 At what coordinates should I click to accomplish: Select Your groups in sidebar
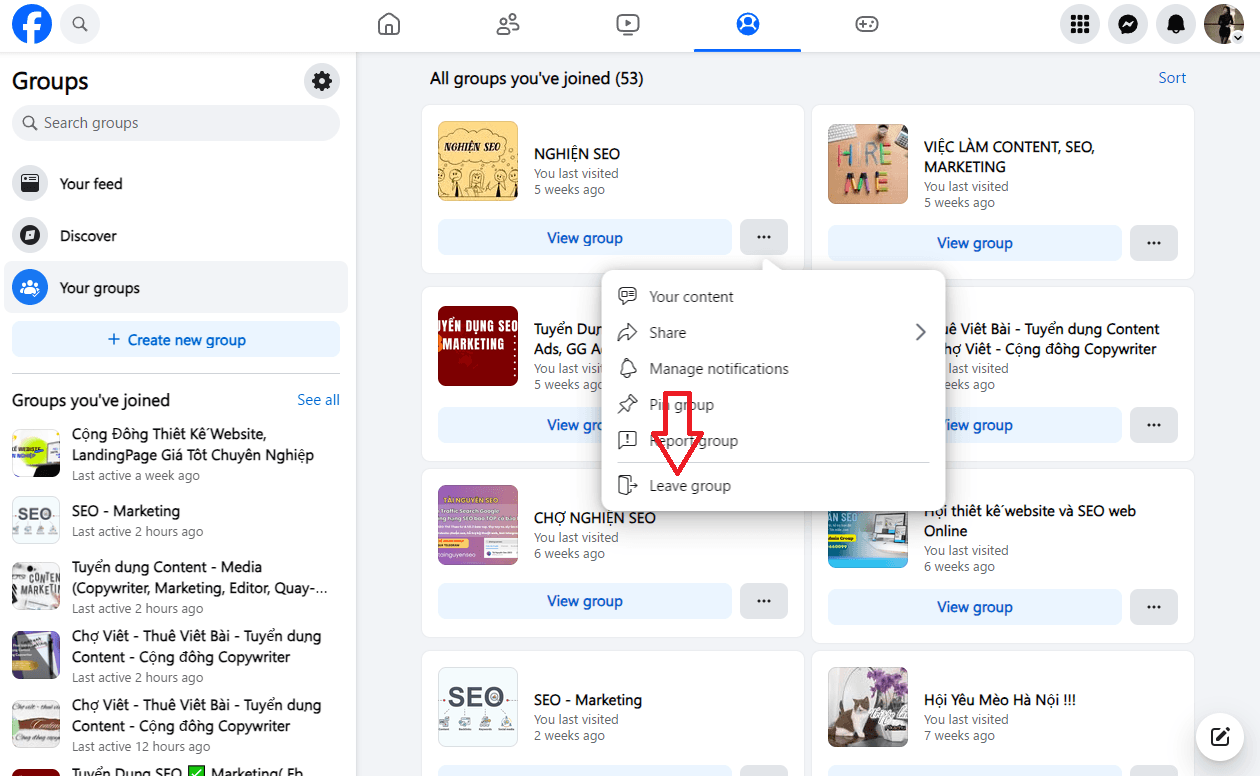pos(176,288)
